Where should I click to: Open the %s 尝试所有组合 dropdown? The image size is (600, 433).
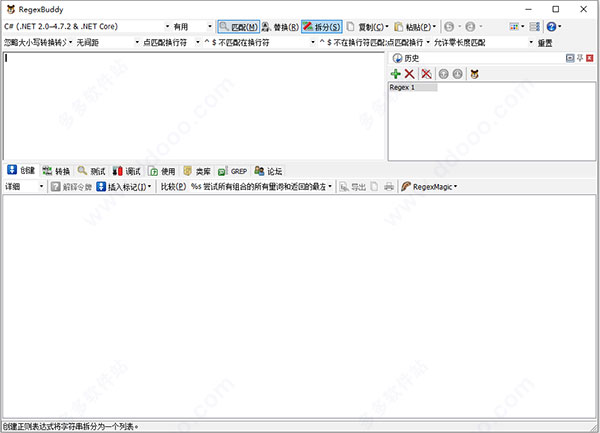click(261, 187)
